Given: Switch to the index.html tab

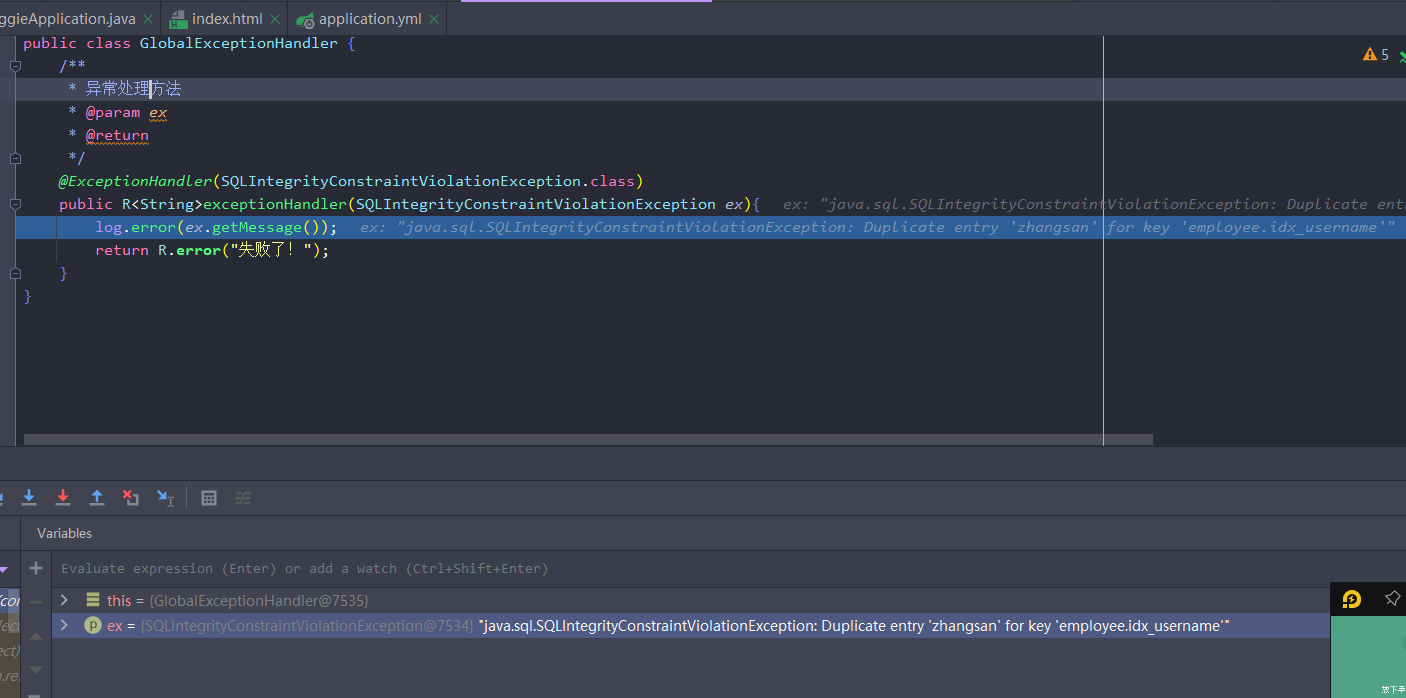Looking at the screenshot, I should [227, 19].
